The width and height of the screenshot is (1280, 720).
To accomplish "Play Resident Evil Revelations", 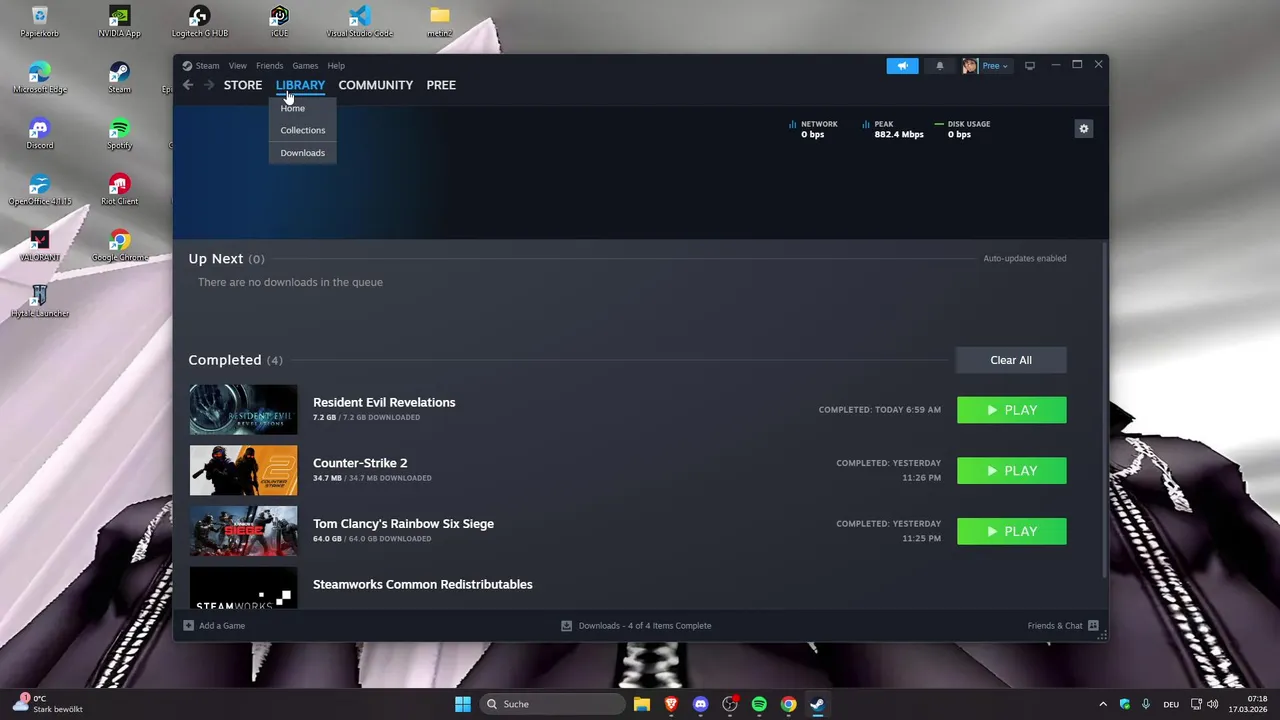I will (1012, 410).
